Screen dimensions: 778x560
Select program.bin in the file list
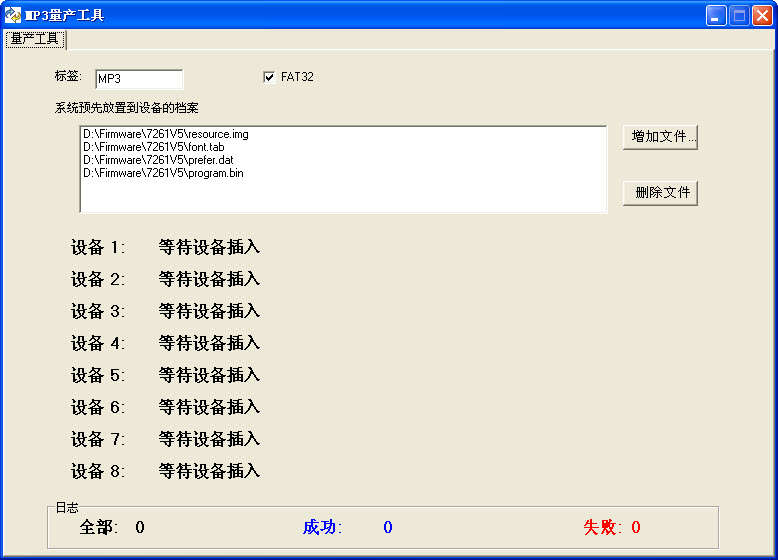pos(163,173)
